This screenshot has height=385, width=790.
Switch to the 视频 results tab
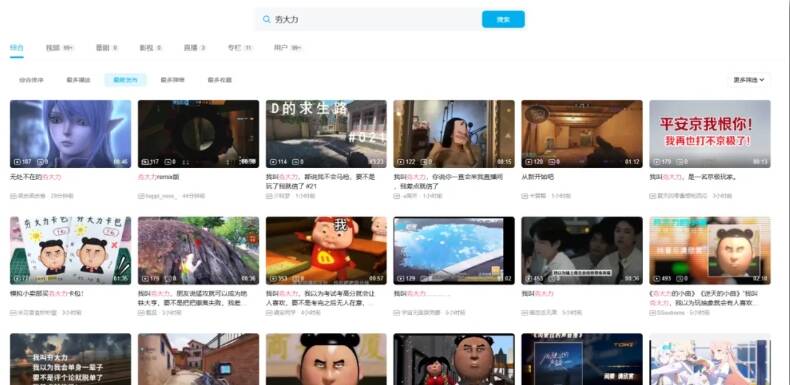click(x=60, y=48)
